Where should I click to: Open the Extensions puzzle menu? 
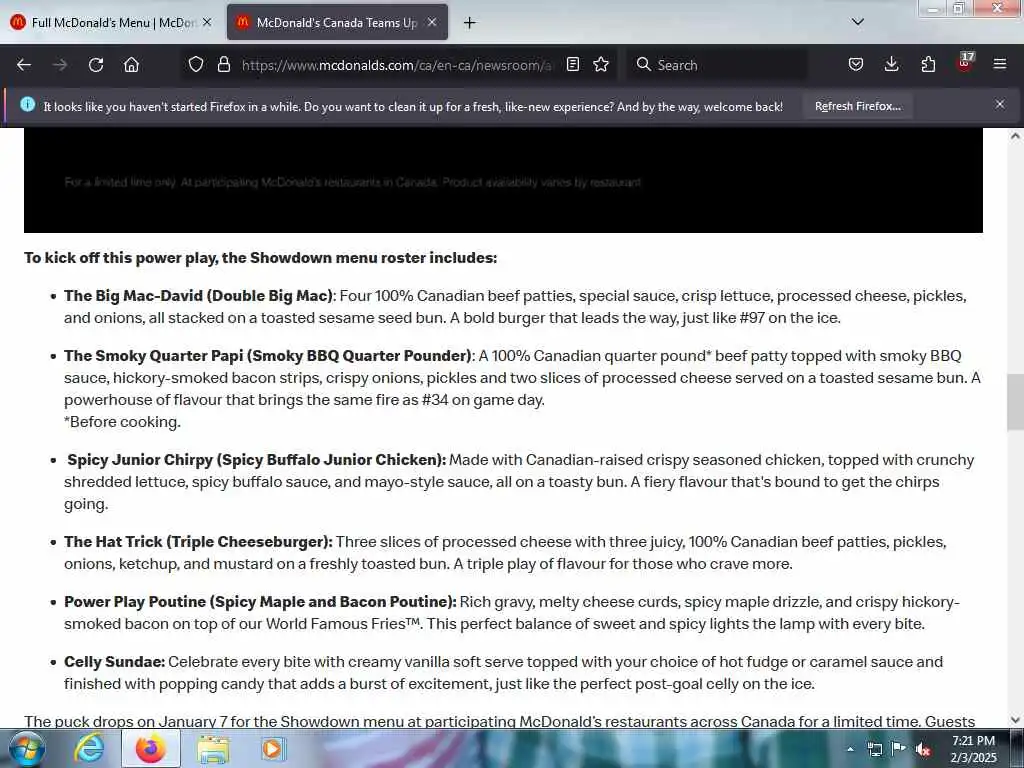tap(928, 64)
